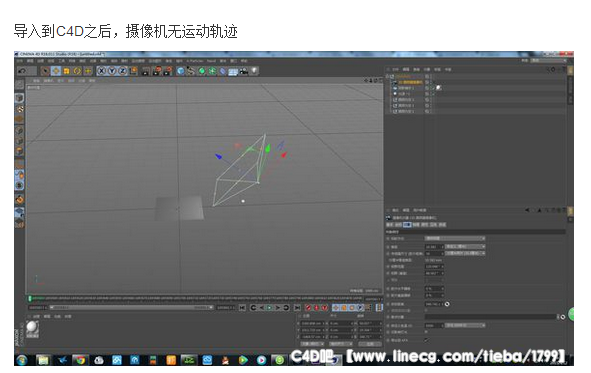Toggle the keyframe circle beside the projection attribute
Screen dimensions: 591x373
tap(388, 238)
